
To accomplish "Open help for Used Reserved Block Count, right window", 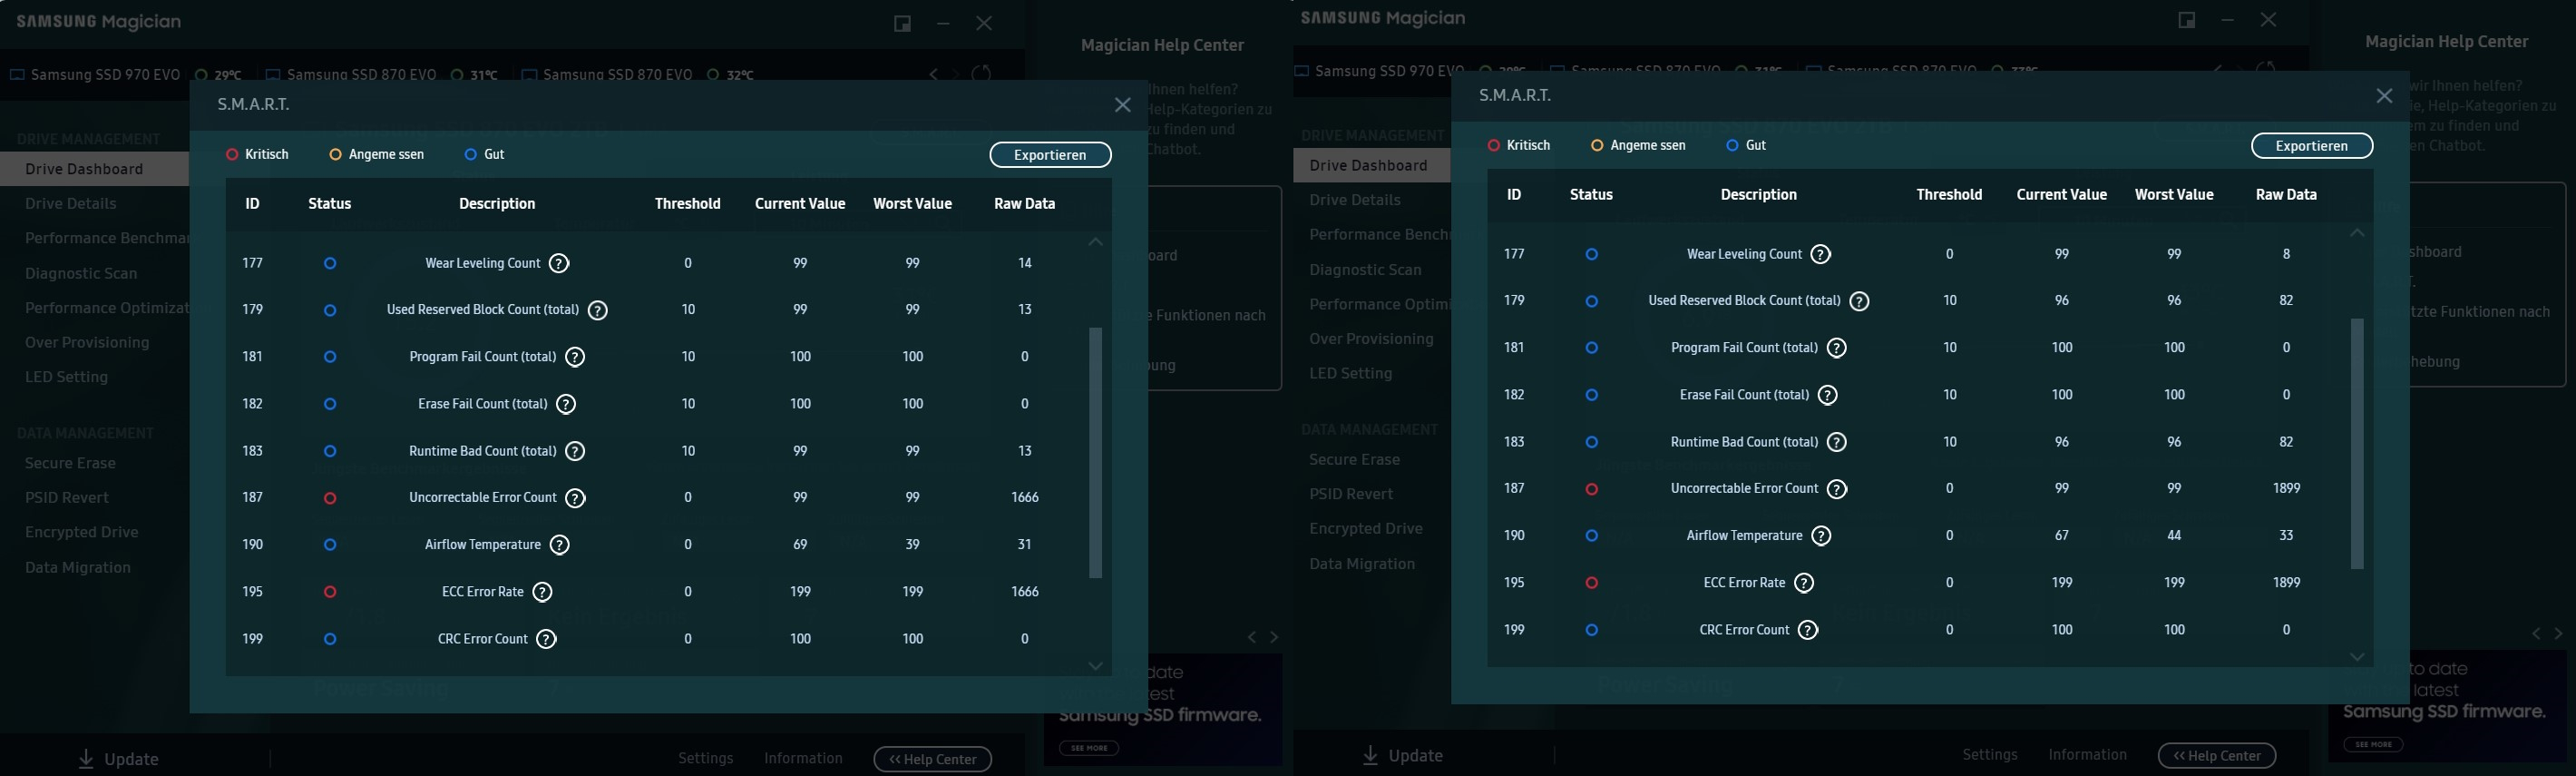I will (1860, 301).
